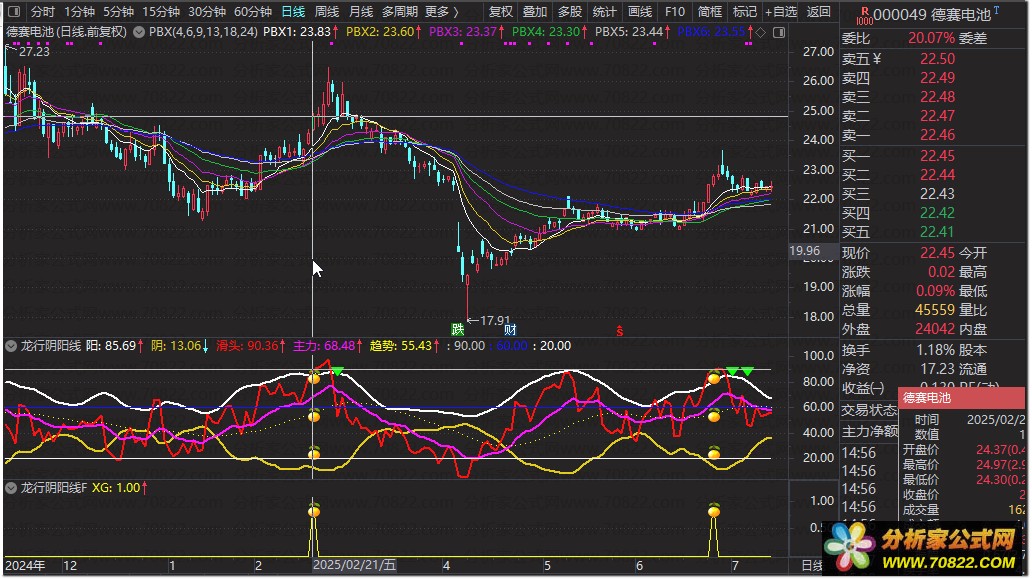Screen dimensions: 1032x579
Task: Click the 卖一 price 22.46
Action: click(x=937, y=135)
